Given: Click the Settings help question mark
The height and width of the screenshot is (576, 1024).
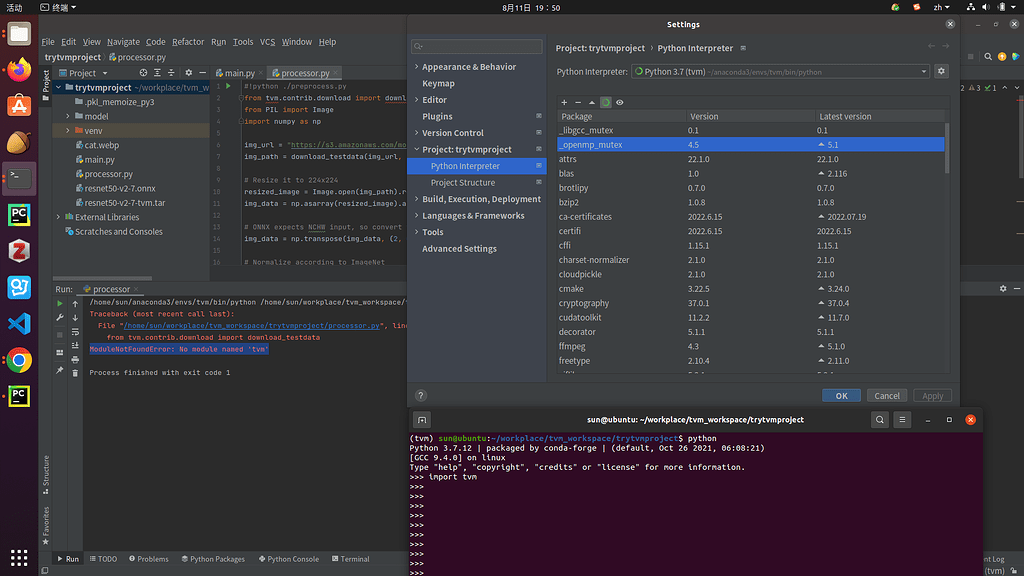Looking at the screenshot, I should coord(421,395).
